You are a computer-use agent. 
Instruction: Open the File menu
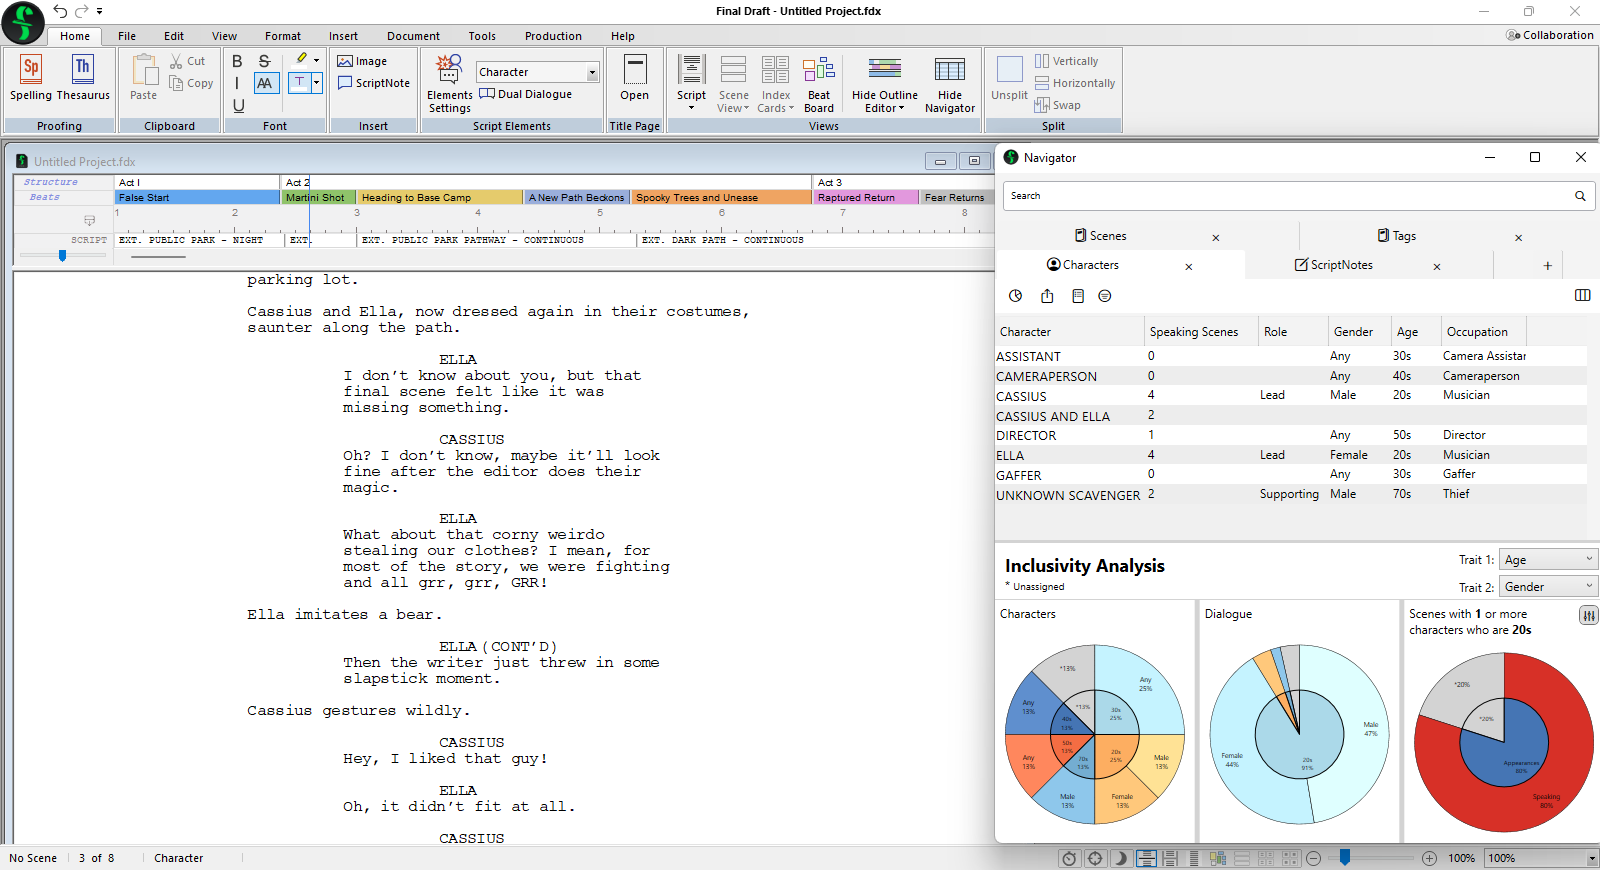(x=127, y=36)
